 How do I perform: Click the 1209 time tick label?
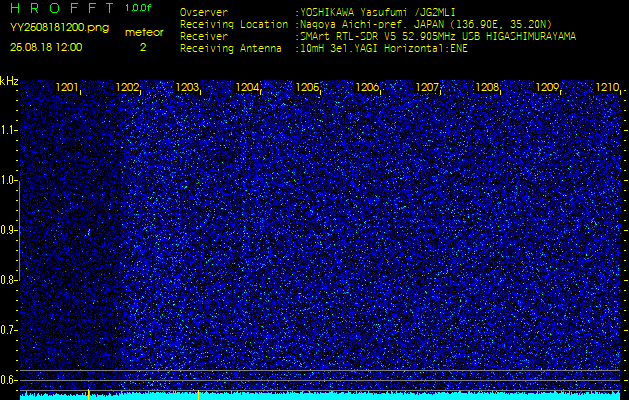tap(547, 87)
